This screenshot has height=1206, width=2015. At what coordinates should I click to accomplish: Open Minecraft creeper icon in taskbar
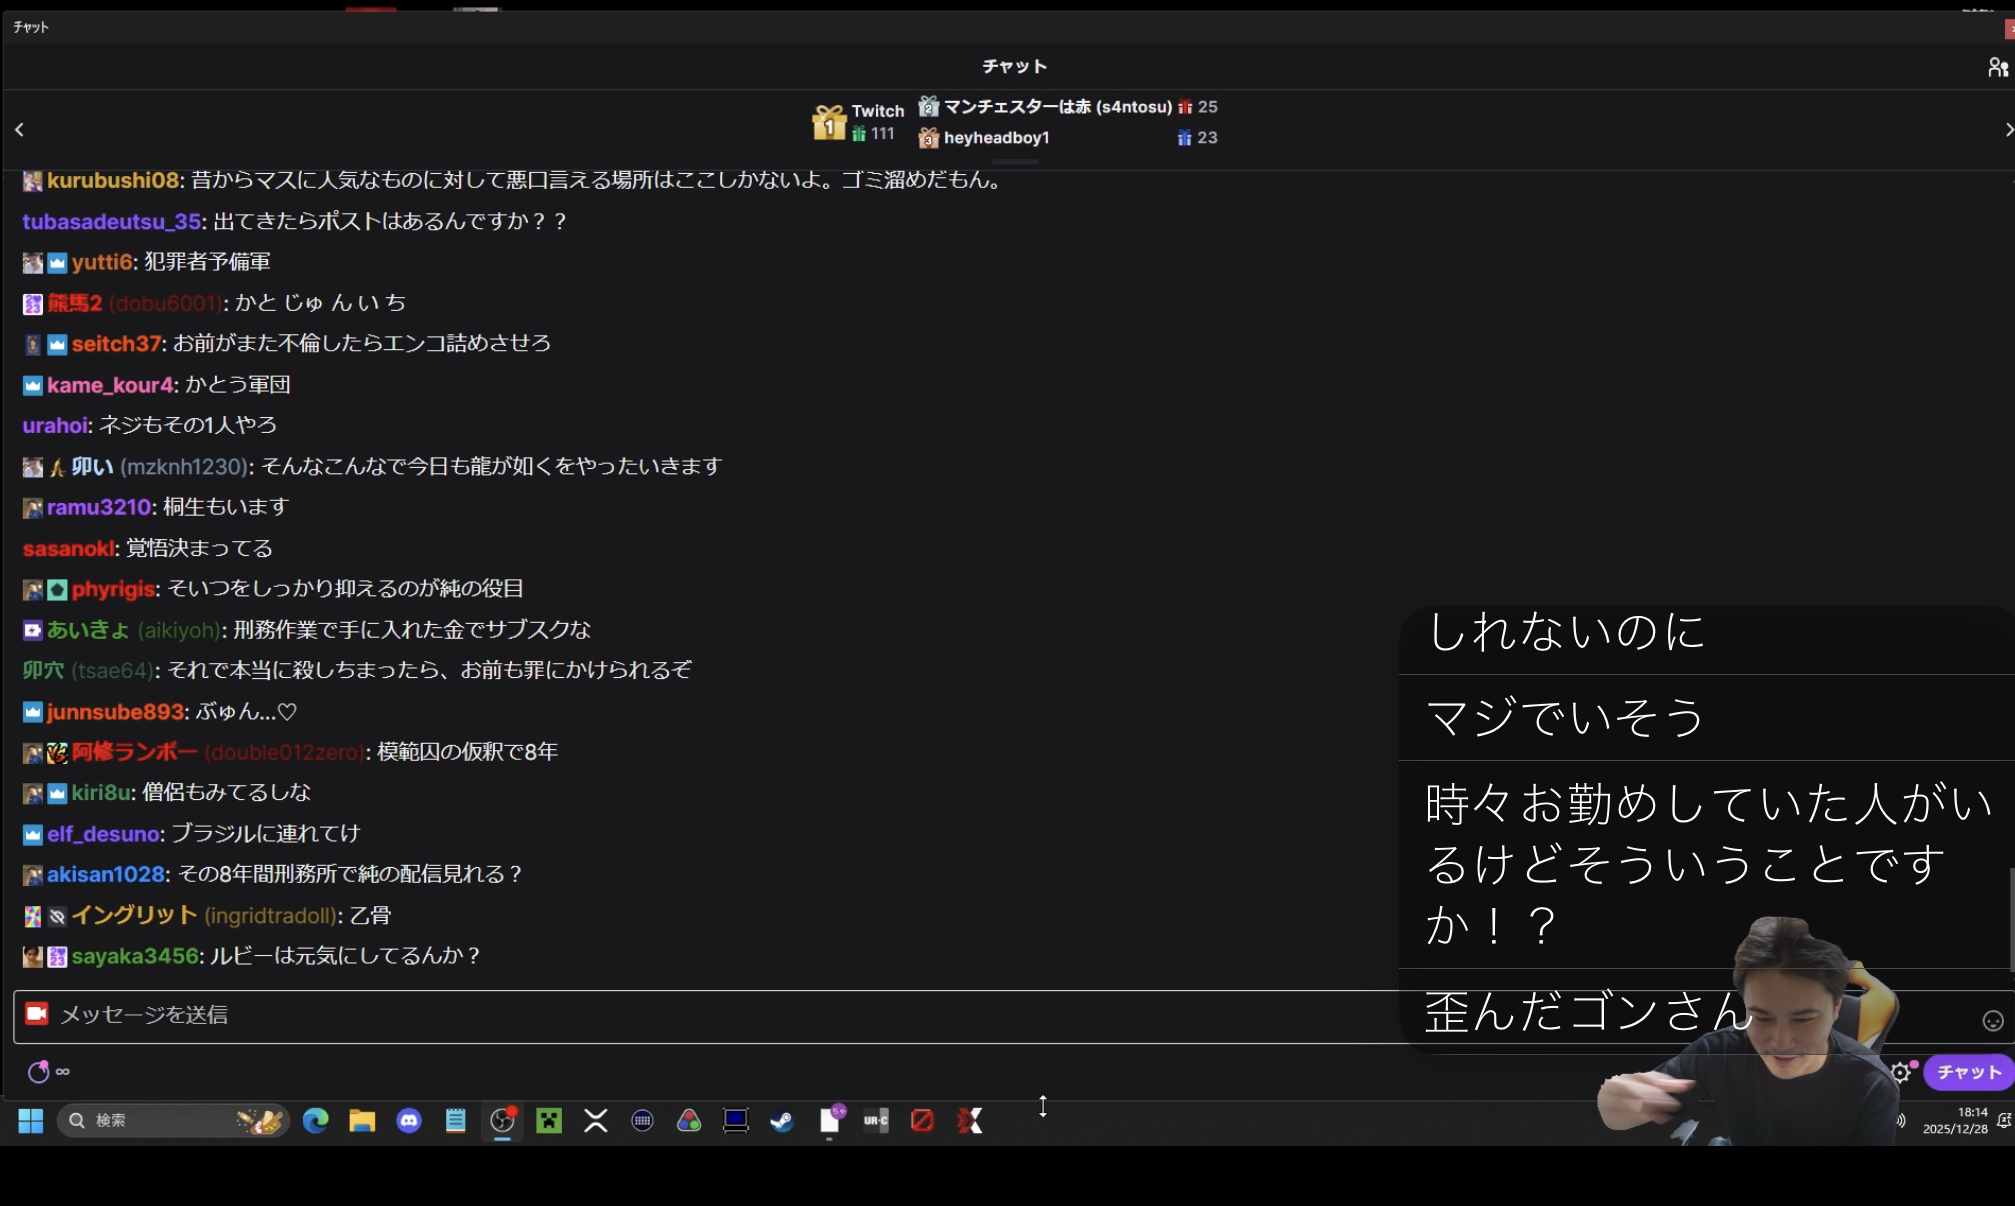[549, 1121]
